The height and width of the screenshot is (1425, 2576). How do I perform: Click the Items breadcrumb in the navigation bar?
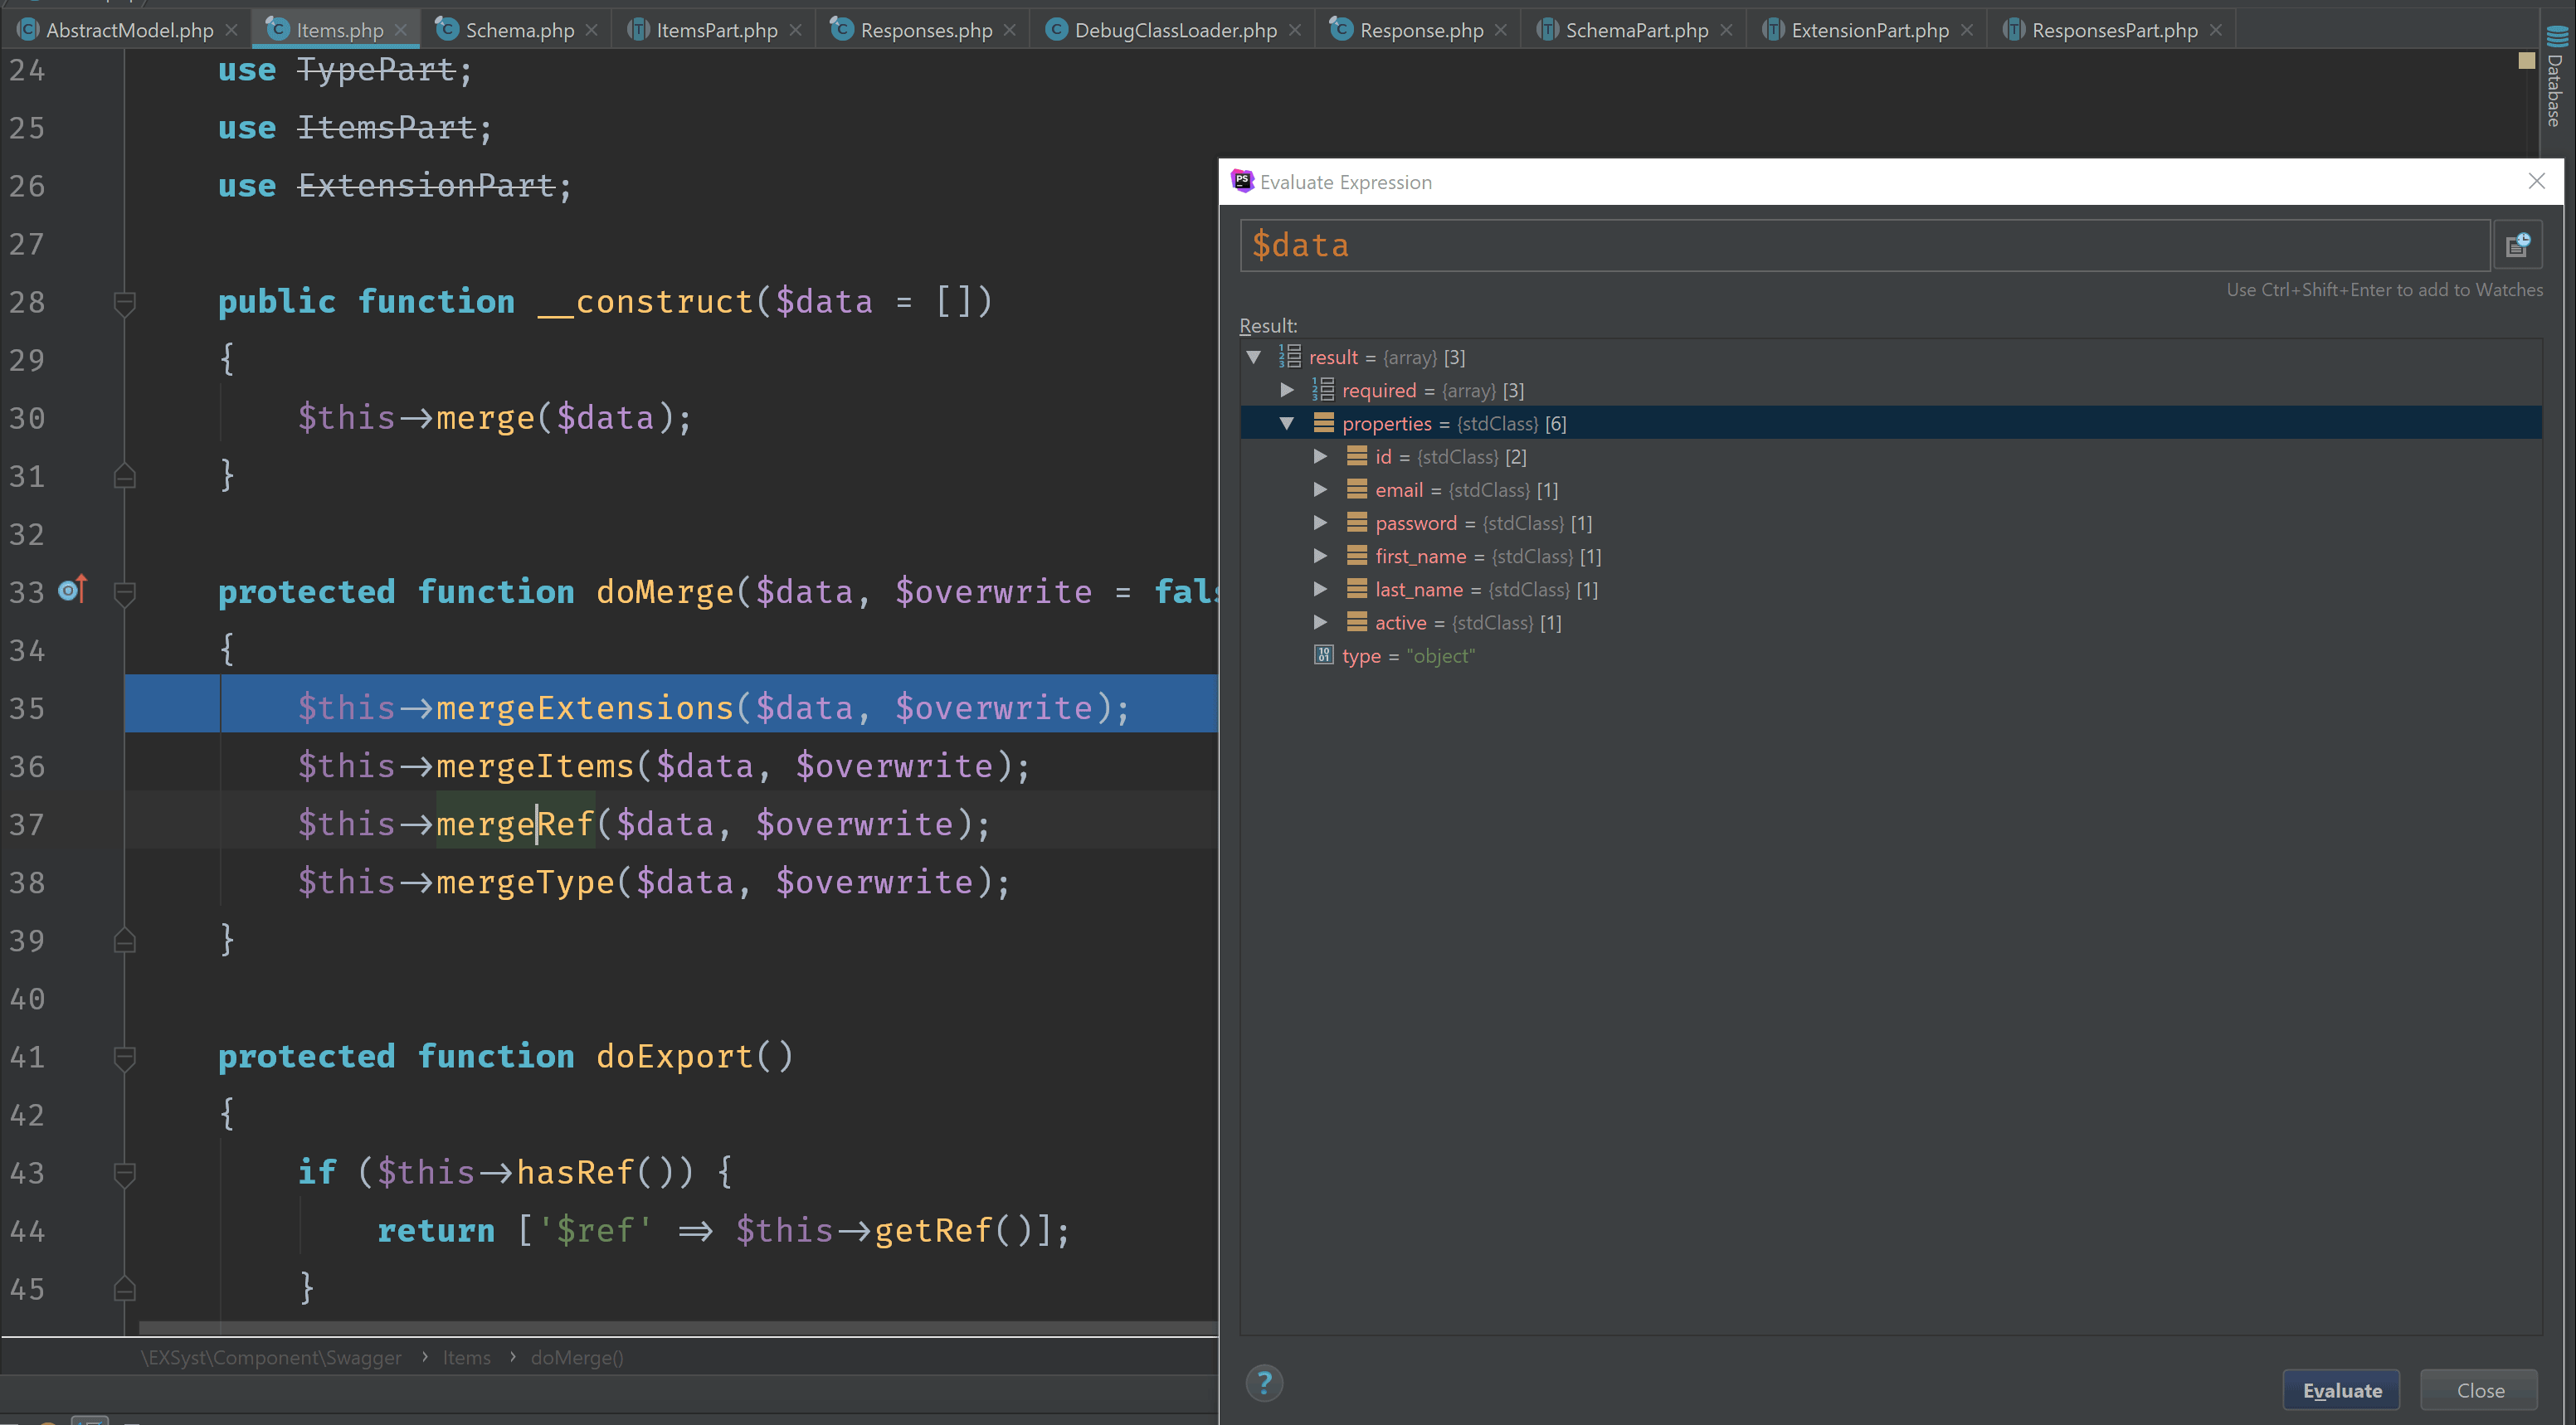point(467,1357)
